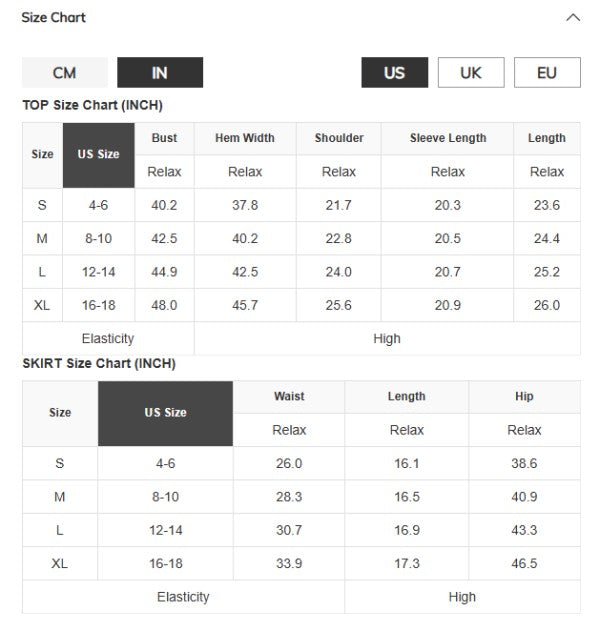
Task: Select the Sleeve Length column header
Action: (x=447, y=138)
